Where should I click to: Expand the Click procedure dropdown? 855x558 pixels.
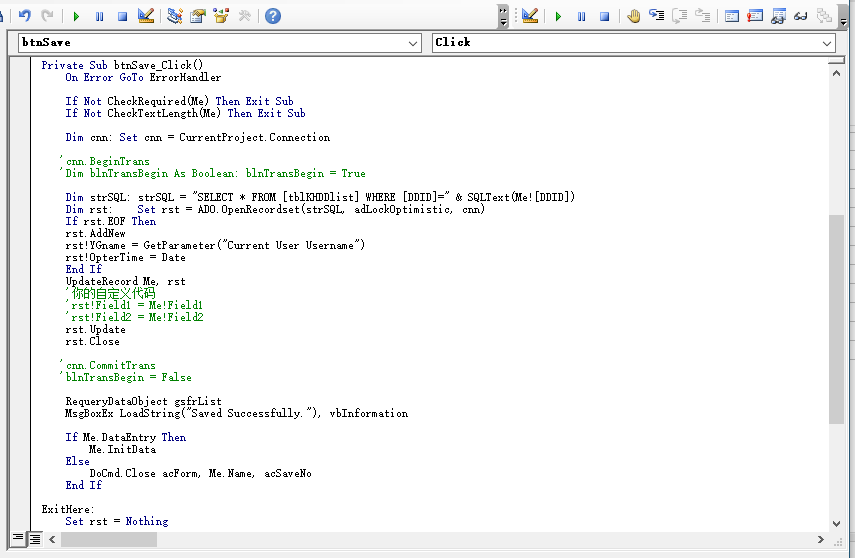pos(827,43)
